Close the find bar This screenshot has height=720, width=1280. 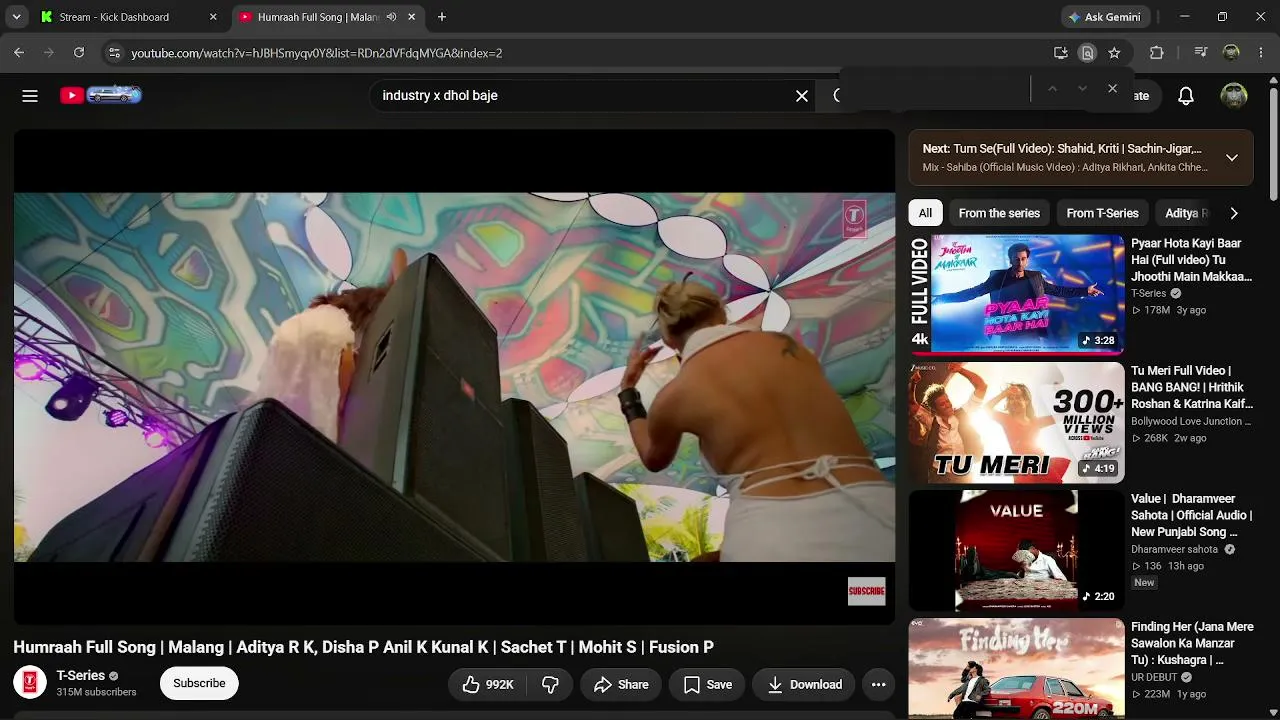1112,89
